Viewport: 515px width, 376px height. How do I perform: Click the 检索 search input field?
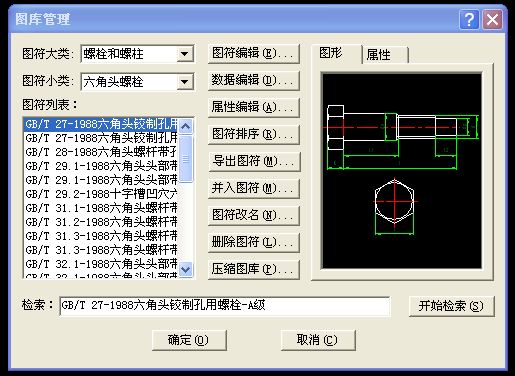225,306
